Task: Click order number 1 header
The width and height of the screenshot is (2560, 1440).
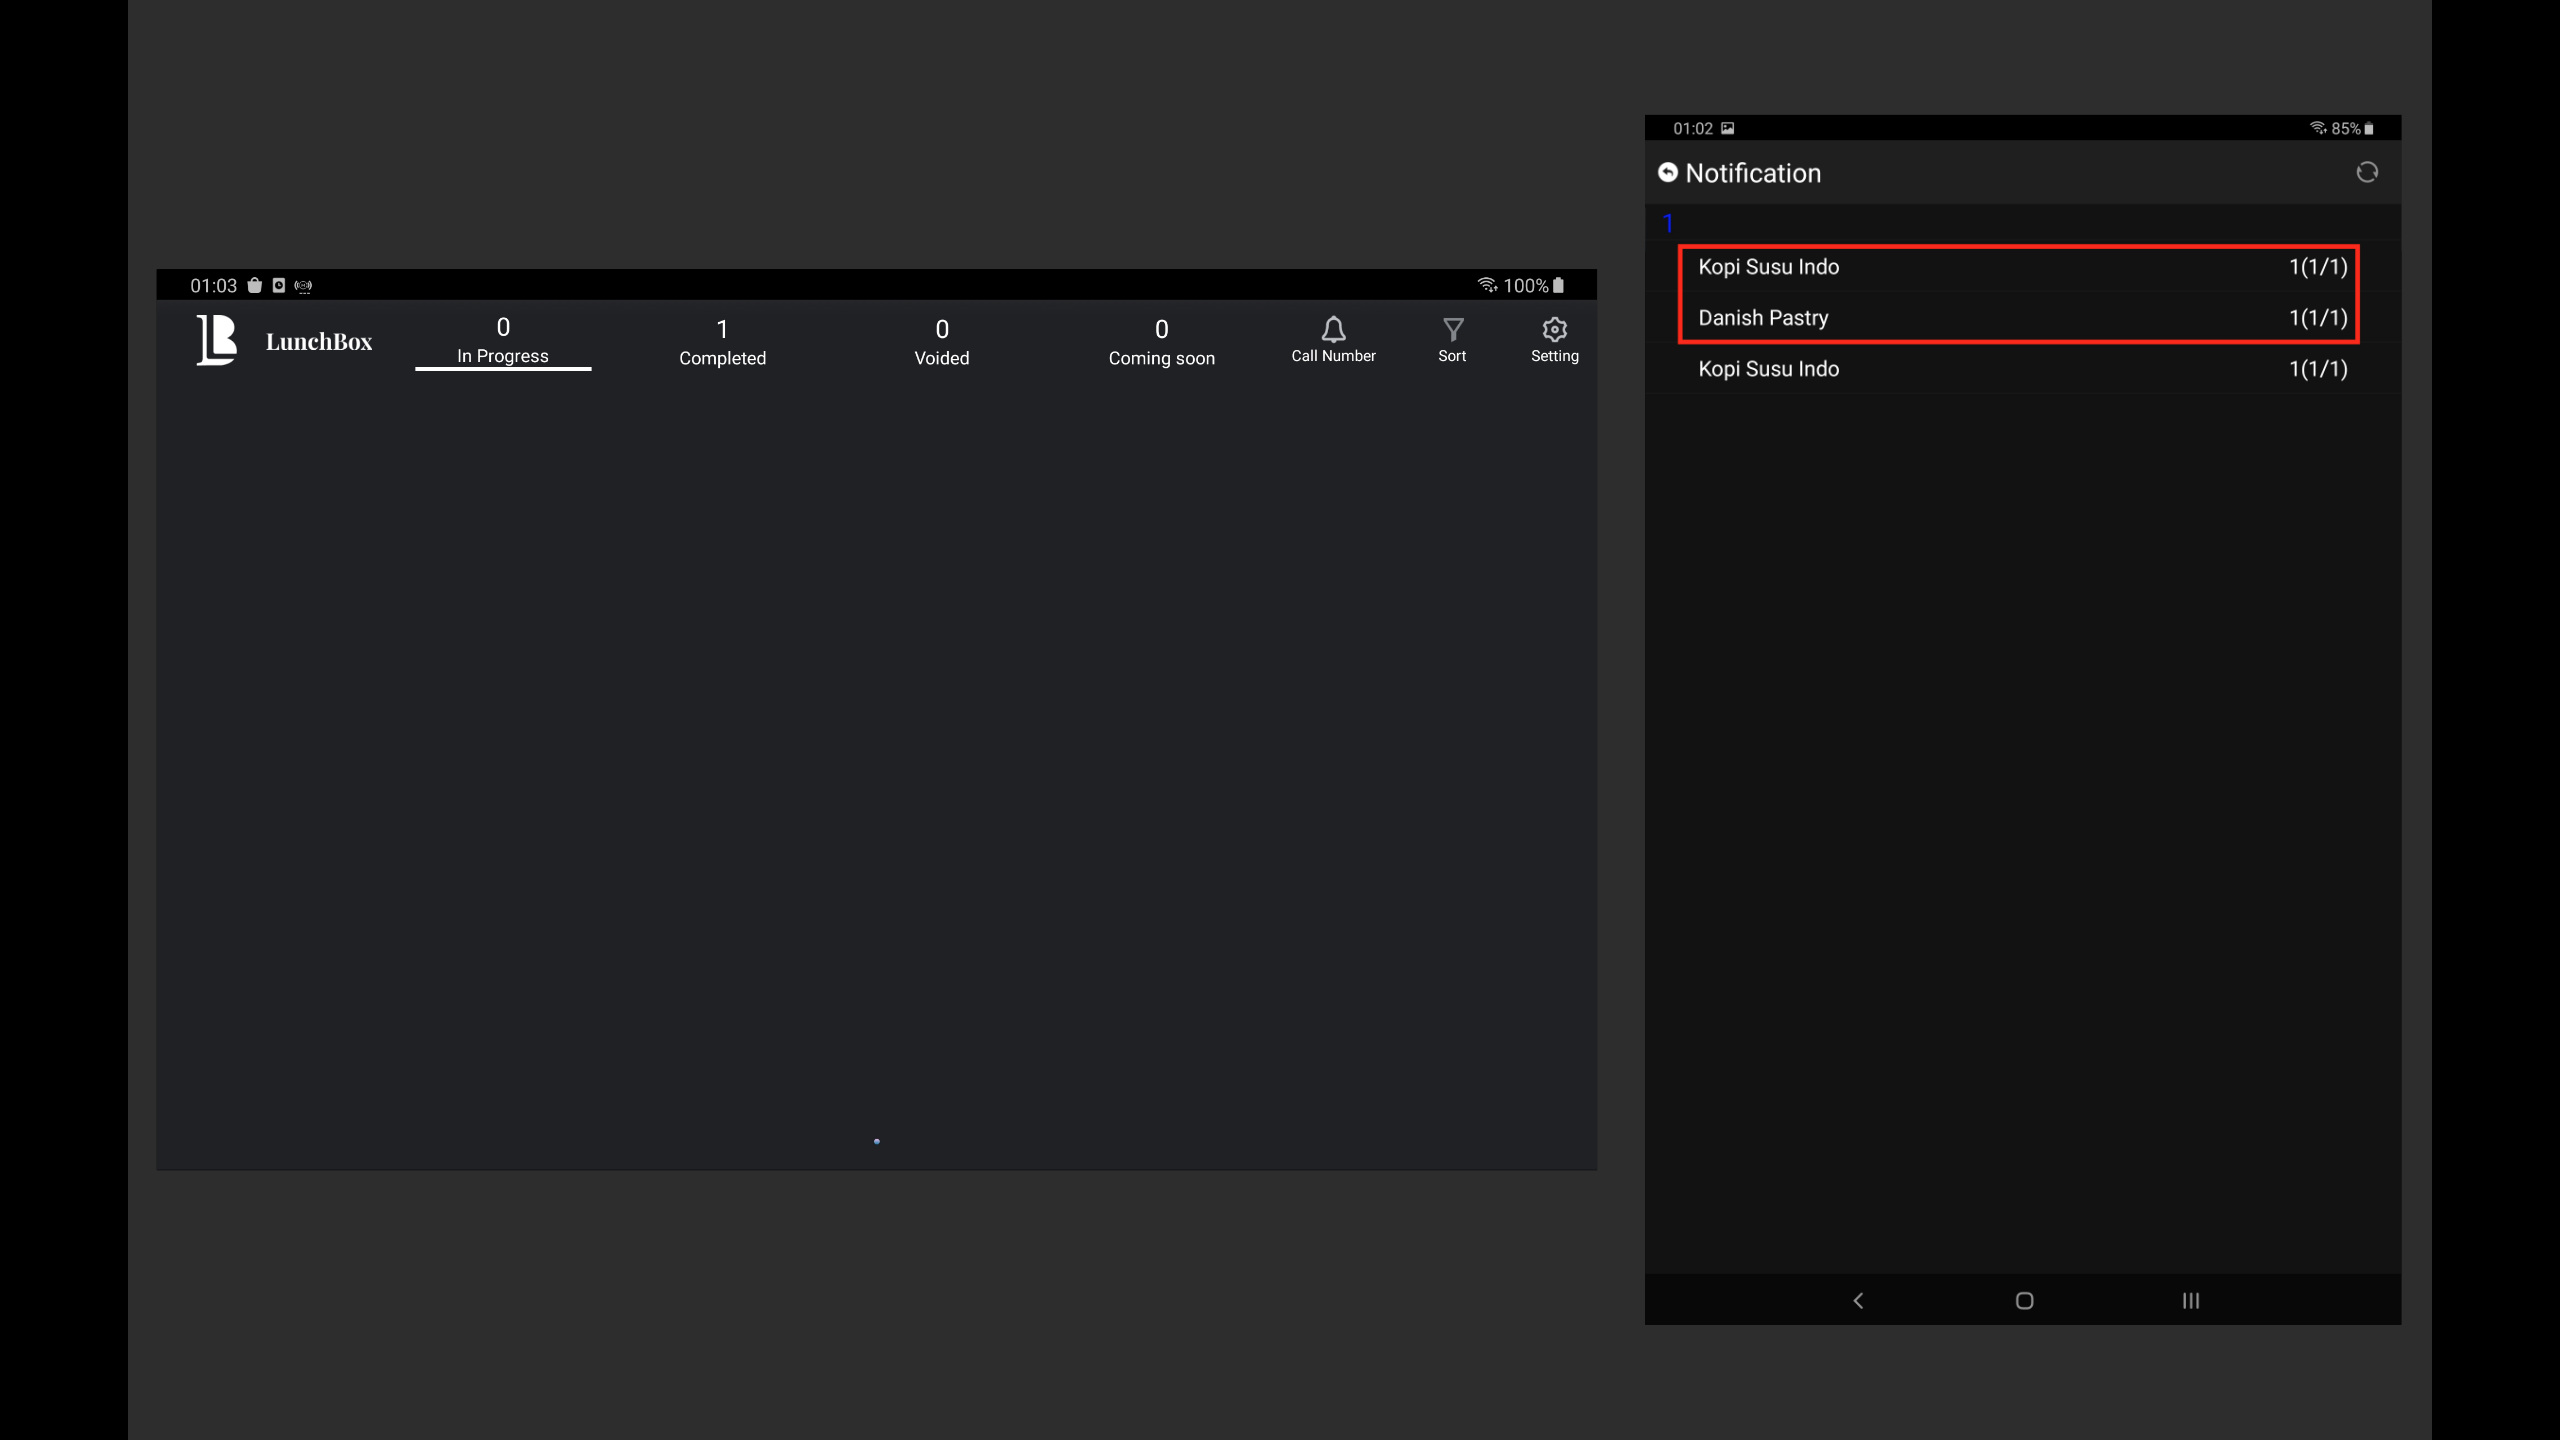Action: coord(1668,223)
